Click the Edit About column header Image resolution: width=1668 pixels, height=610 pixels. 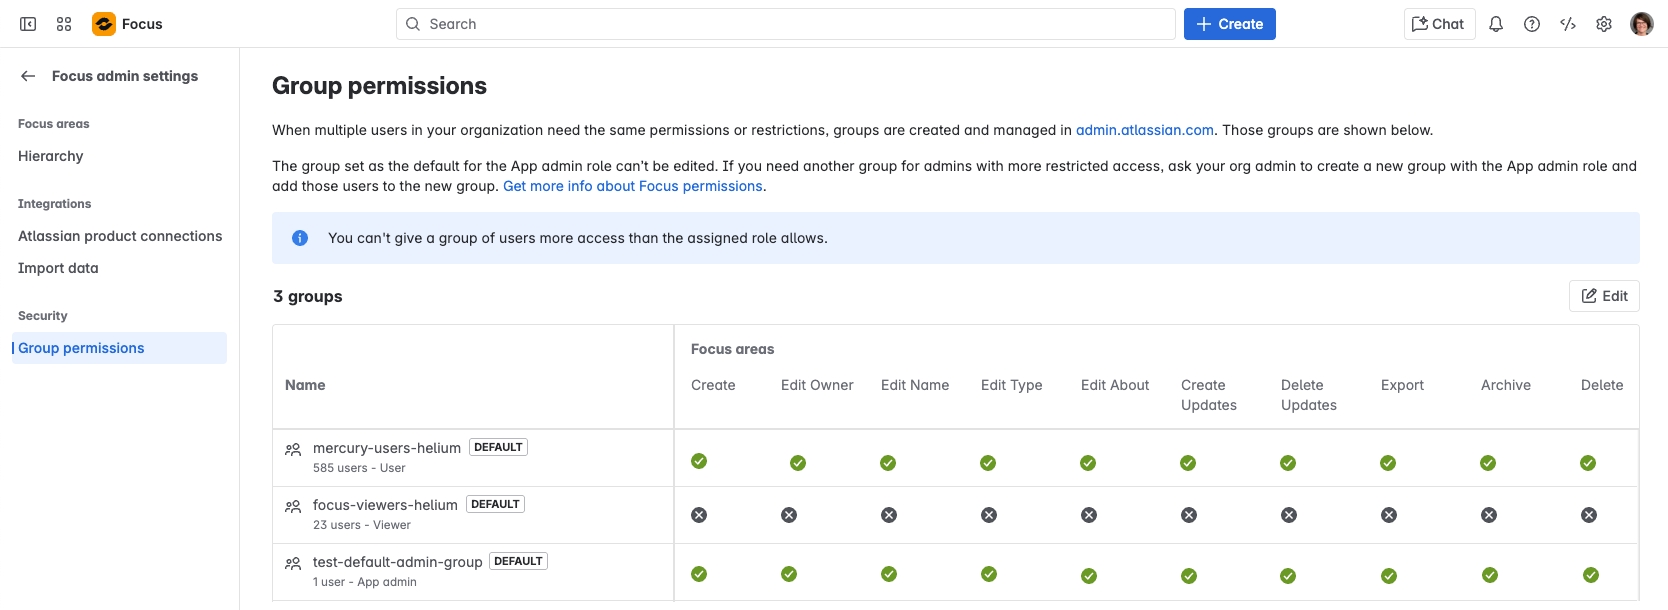(x=1115, y=385)
